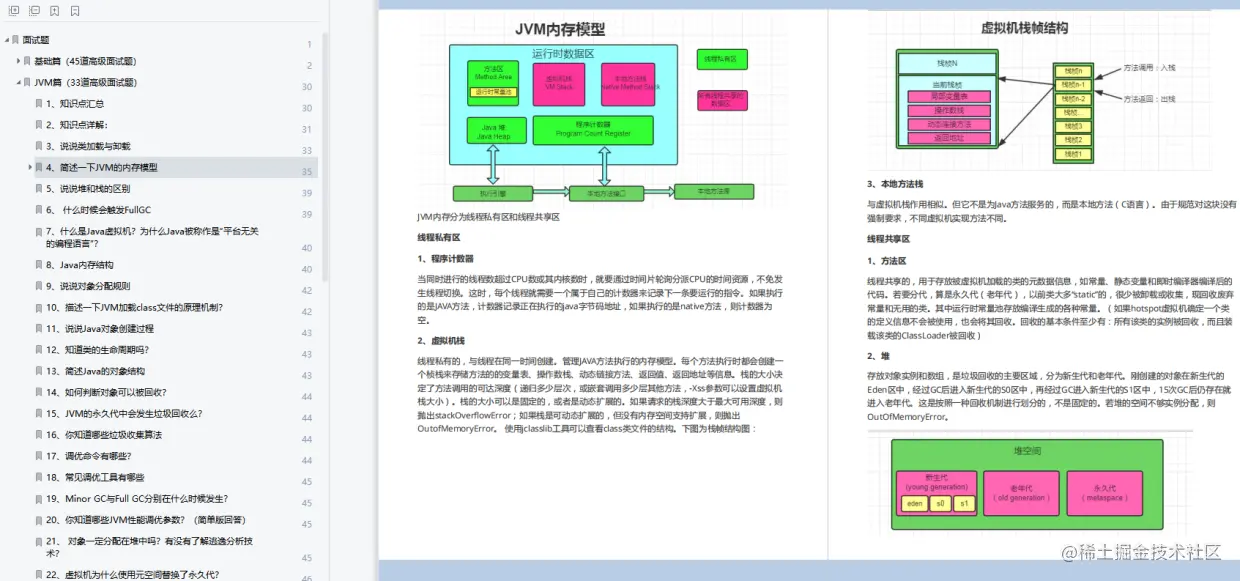This screenshot has width=1240, height=581.
Task: Click the 栈帧N box in stack frame diagram
Action: pyautogui.click(x=946, y=64)
